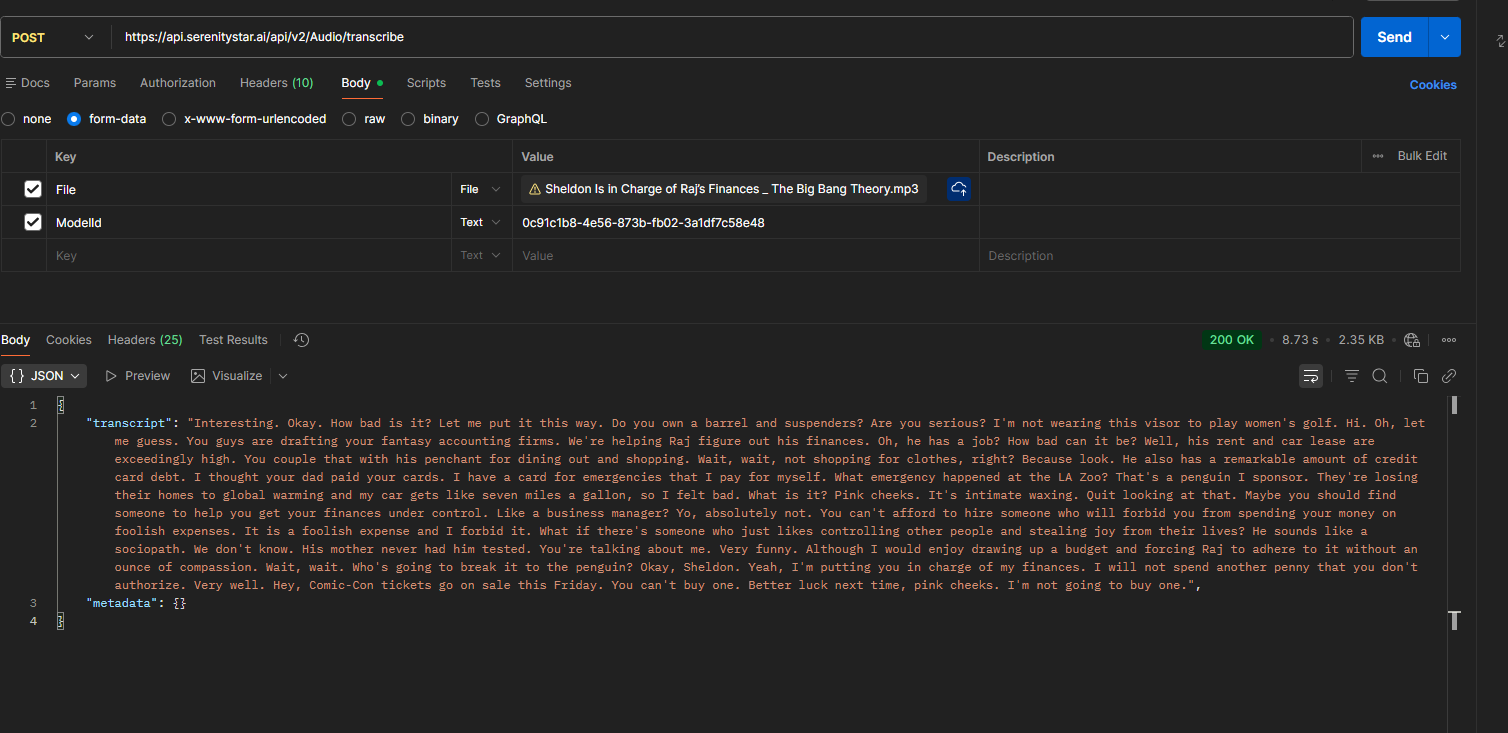Click the link icon in response toolbar
Screen dimensions: 1508x733
pyautogui.click(x=1448, y=376)
